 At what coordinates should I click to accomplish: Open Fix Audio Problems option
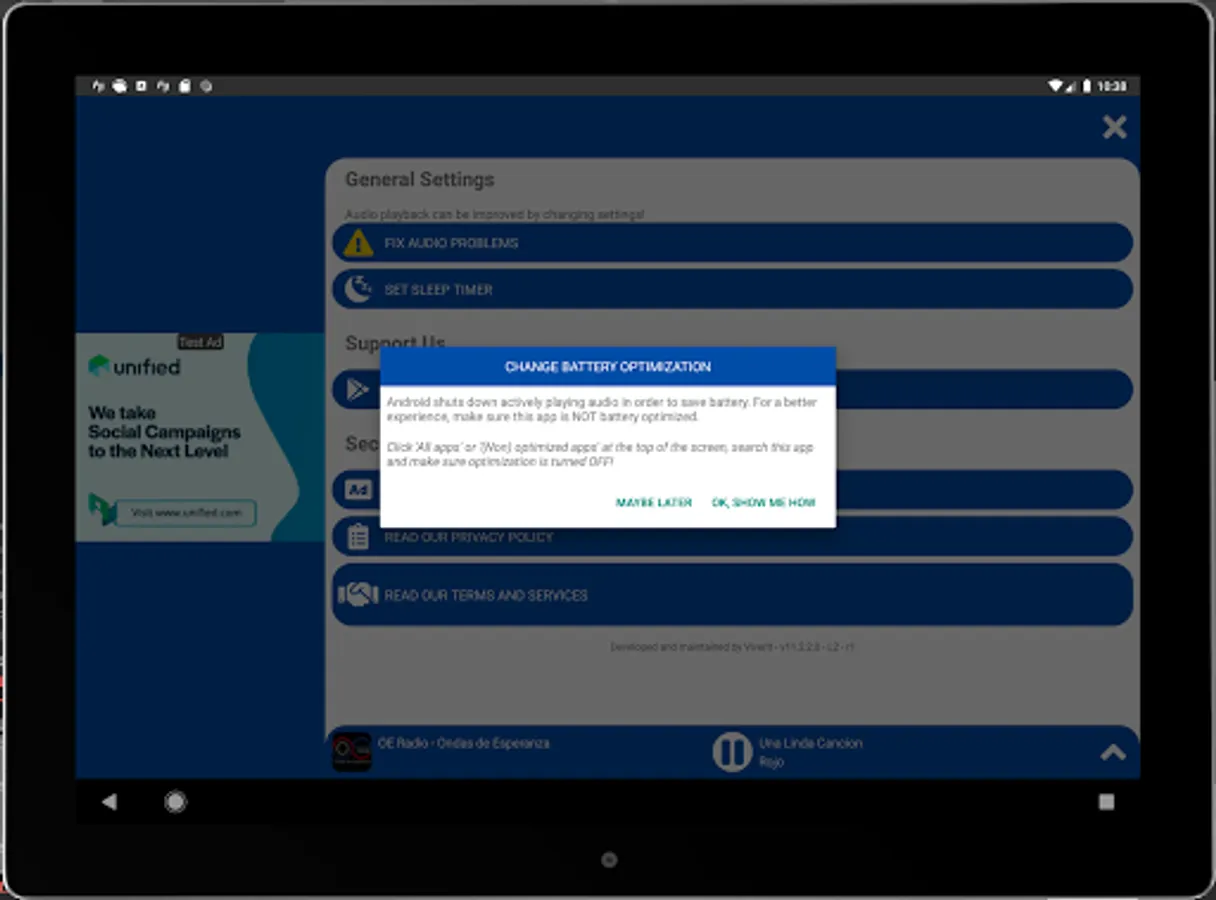point(732,243)
